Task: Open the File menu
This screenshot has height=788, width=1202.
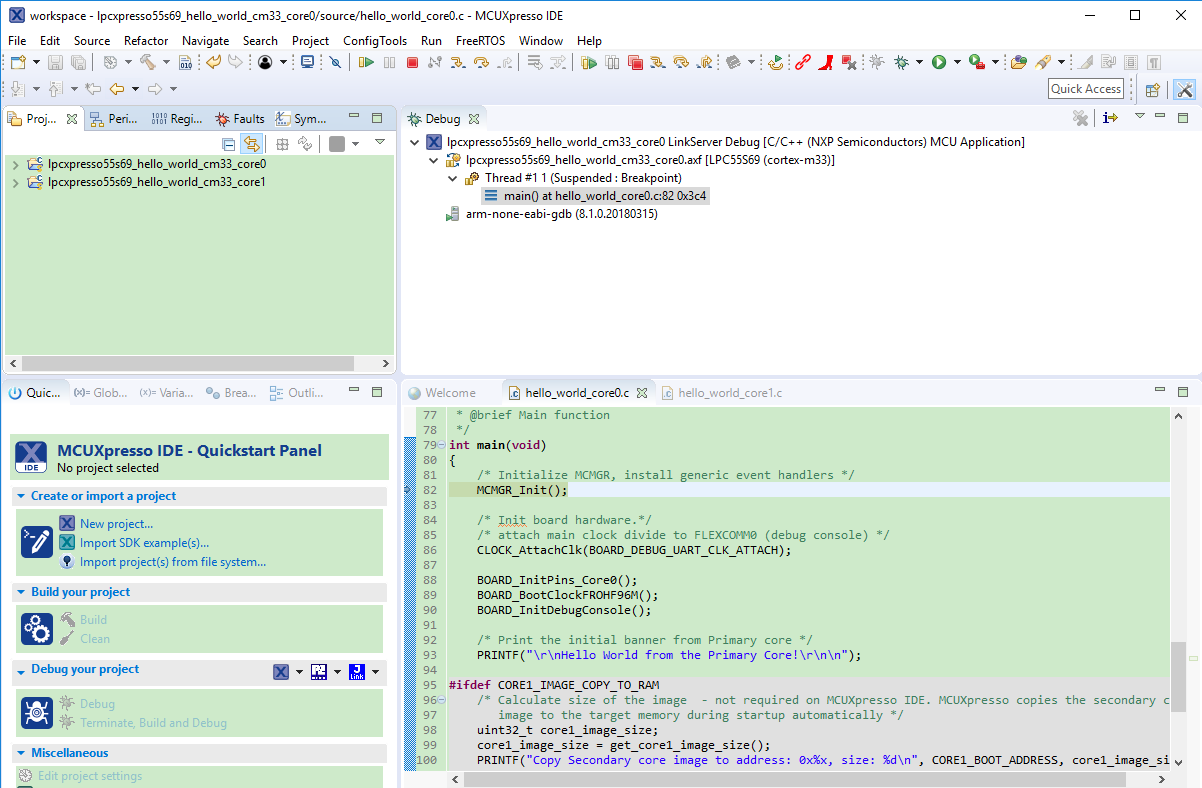Action: point(17,40)
